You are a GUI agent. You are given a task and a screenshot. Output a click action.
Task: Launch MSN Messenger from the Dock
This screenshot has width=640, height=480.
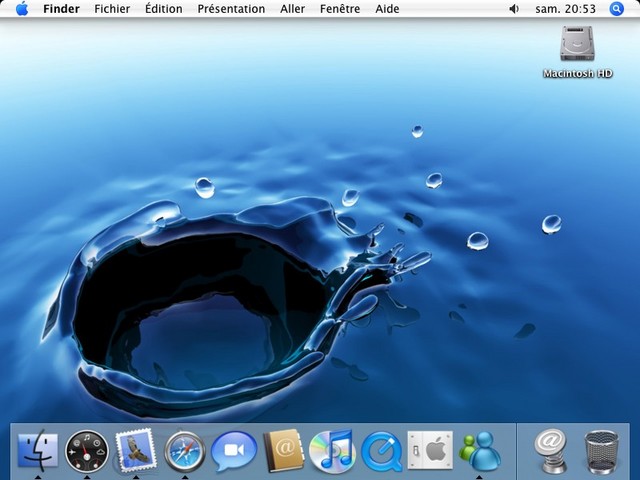tap(480, 451)
